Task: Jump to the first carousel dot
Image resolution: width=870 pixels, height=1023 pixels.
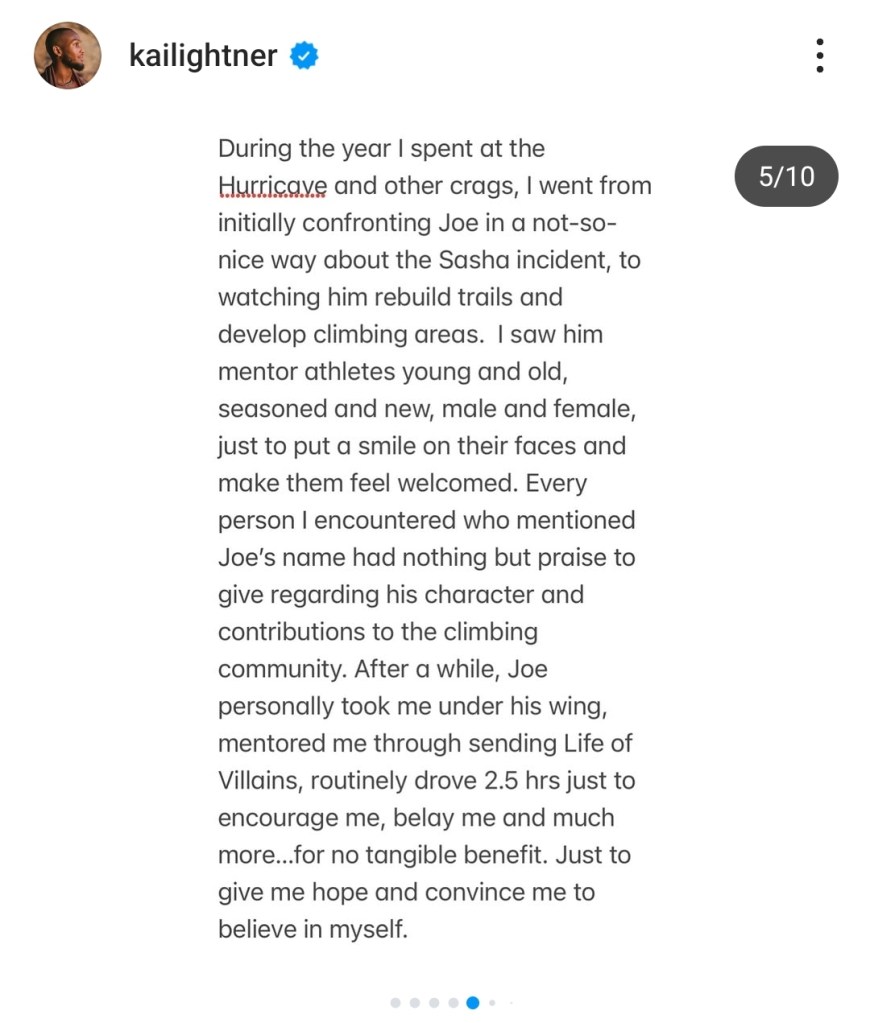Action: click(396, 1002)
